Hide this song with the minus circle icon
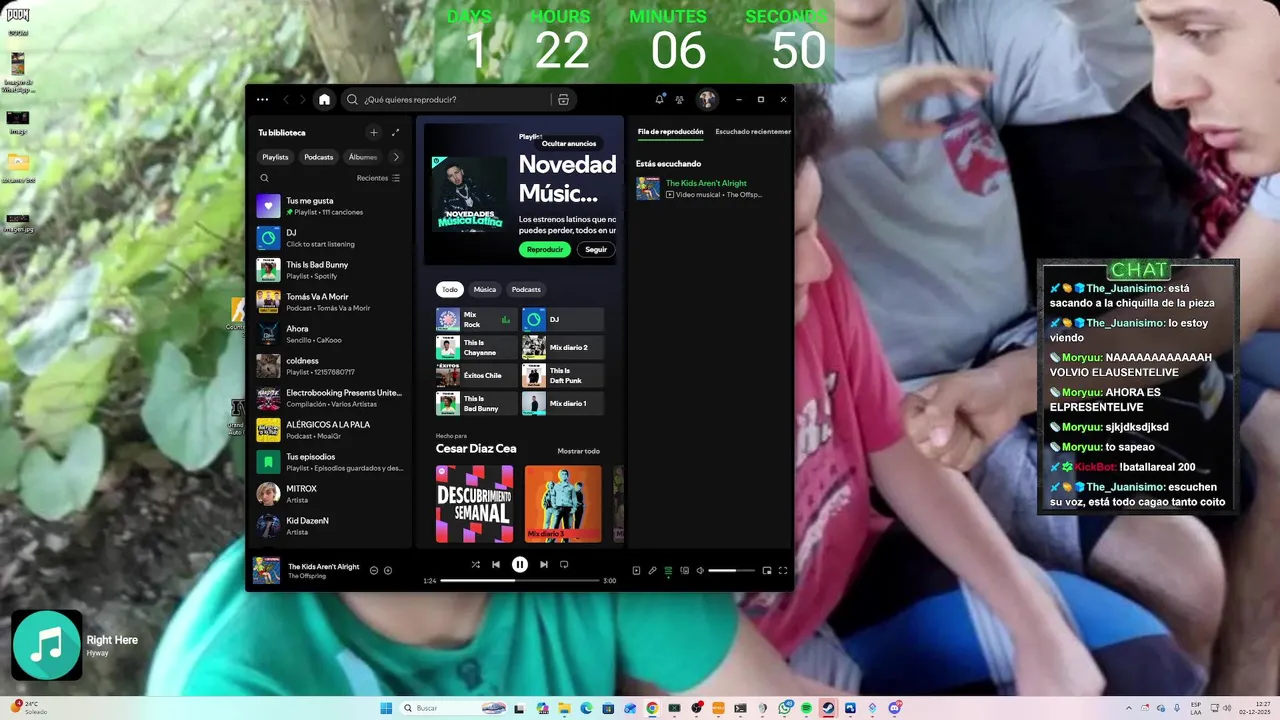 [374, 570]
